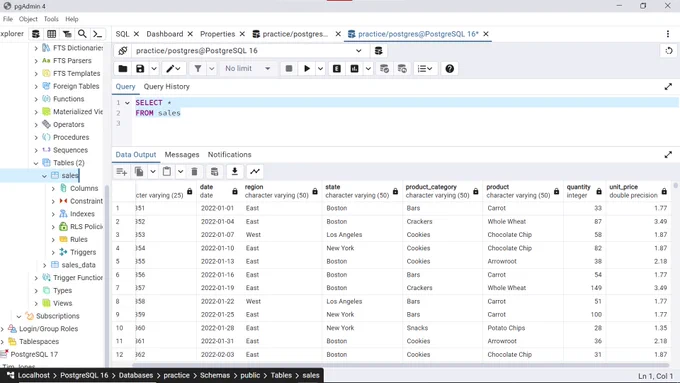Viewport: 680px width, 383px height.
Task: Execute the query with the play button
Action: 307,69
